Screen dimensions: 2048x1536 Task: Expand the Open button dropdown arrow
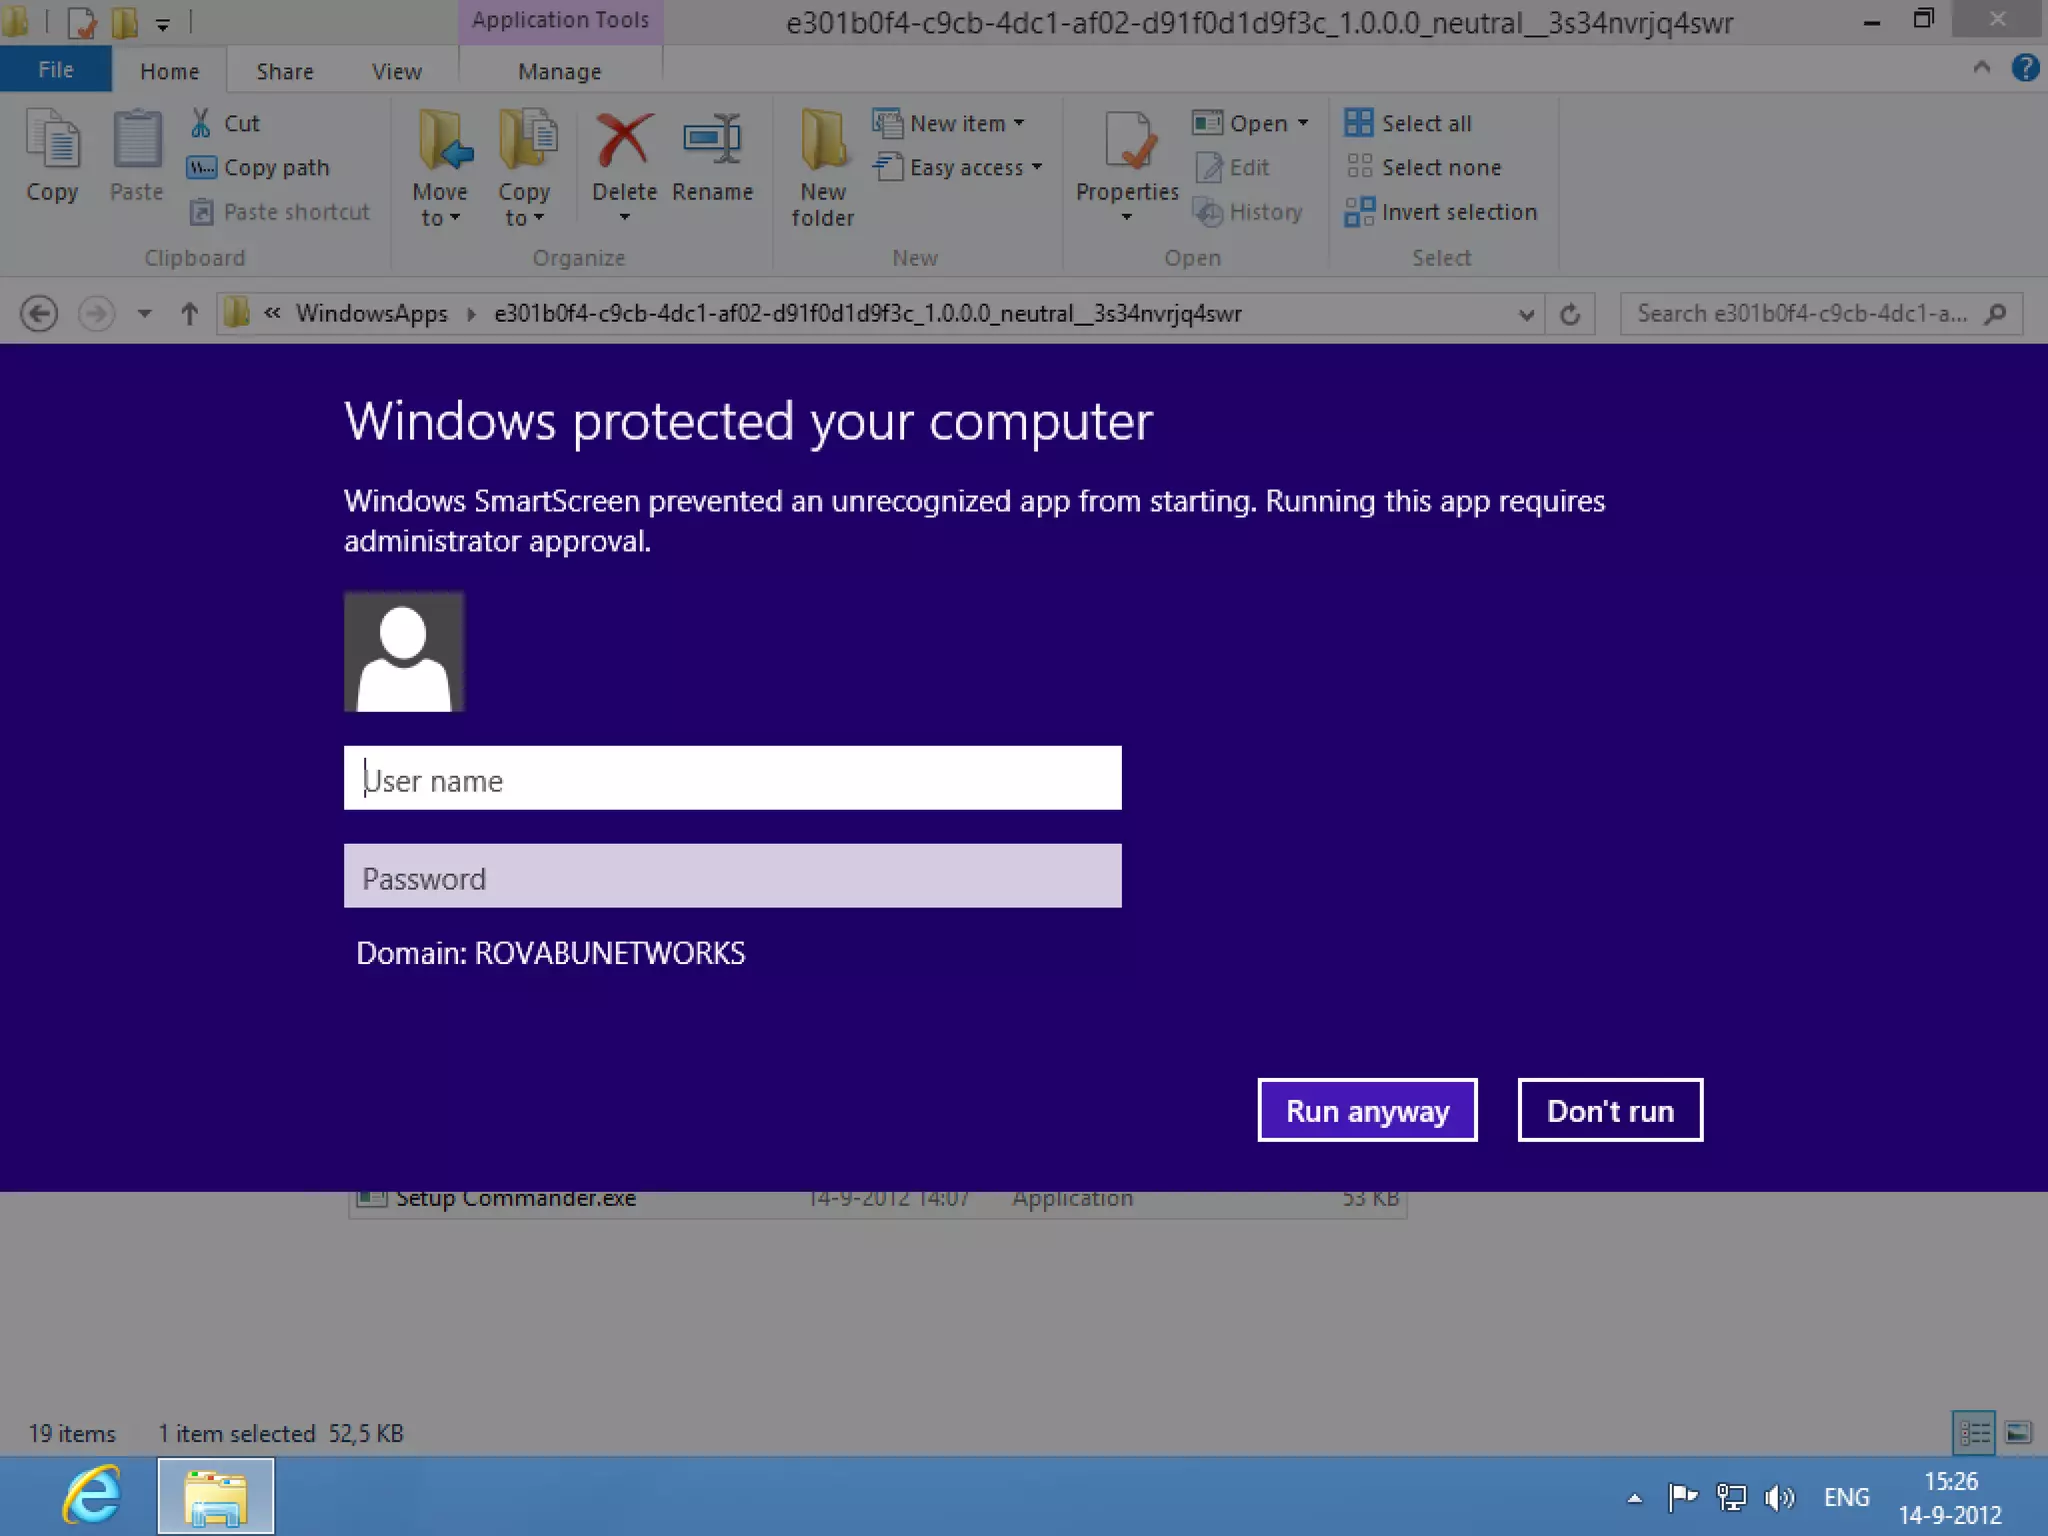pyautogui.click(x=1303, y=123)
